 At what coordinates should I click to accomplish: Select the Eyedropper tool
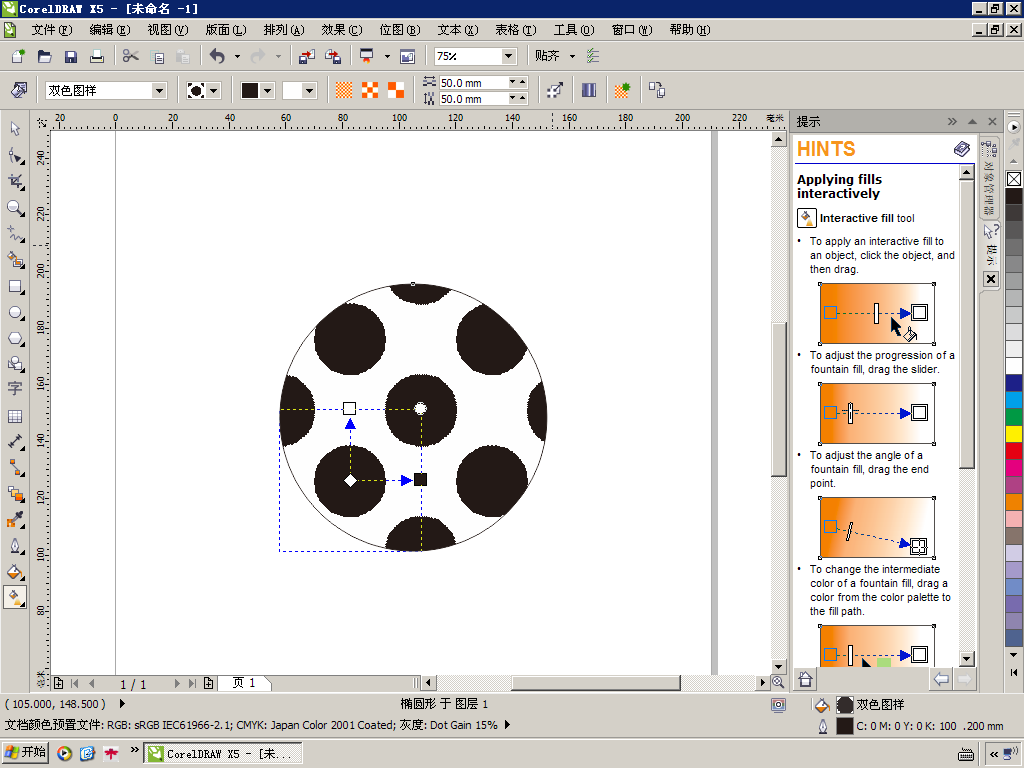15,520
